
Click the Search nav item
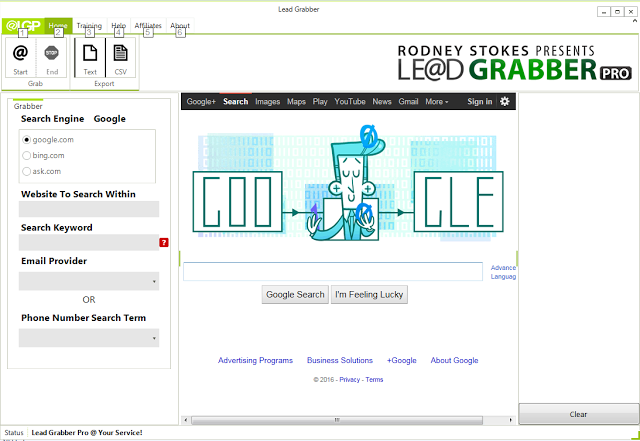click(236, 102)
